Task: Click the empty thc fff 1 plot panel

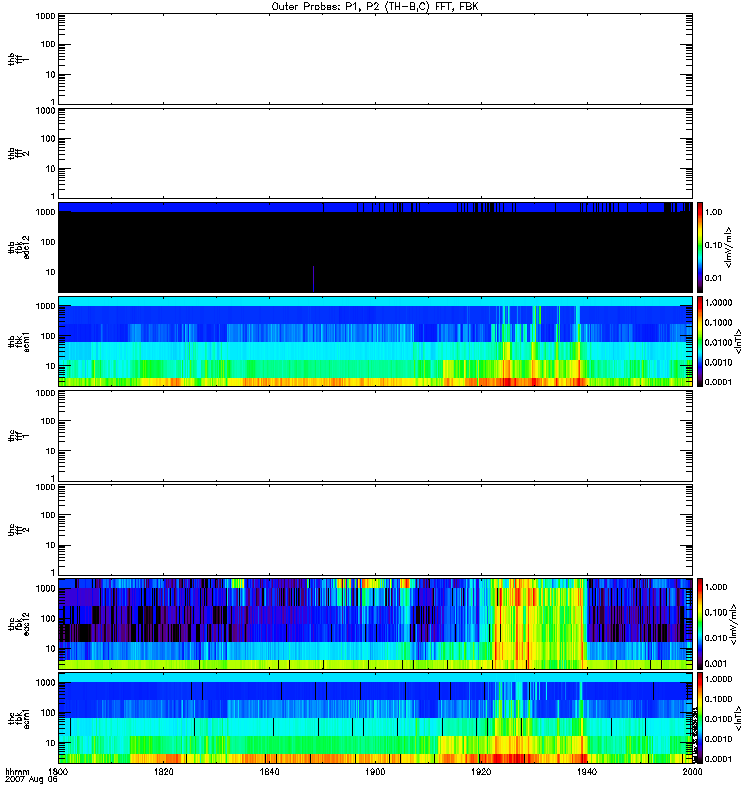Action: click(x=375, y=436)
